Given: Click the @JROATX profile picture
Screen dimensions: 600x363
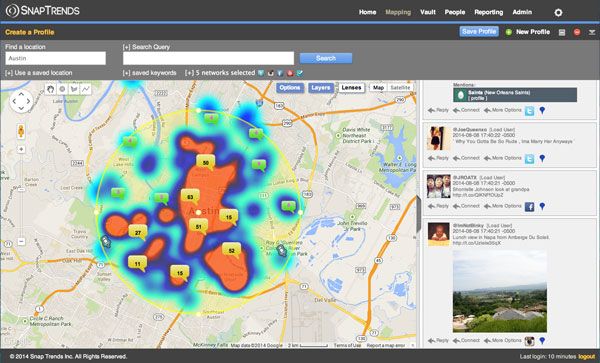Looking at the screenshot, I should pyautogui.click(x=439, y=186).
